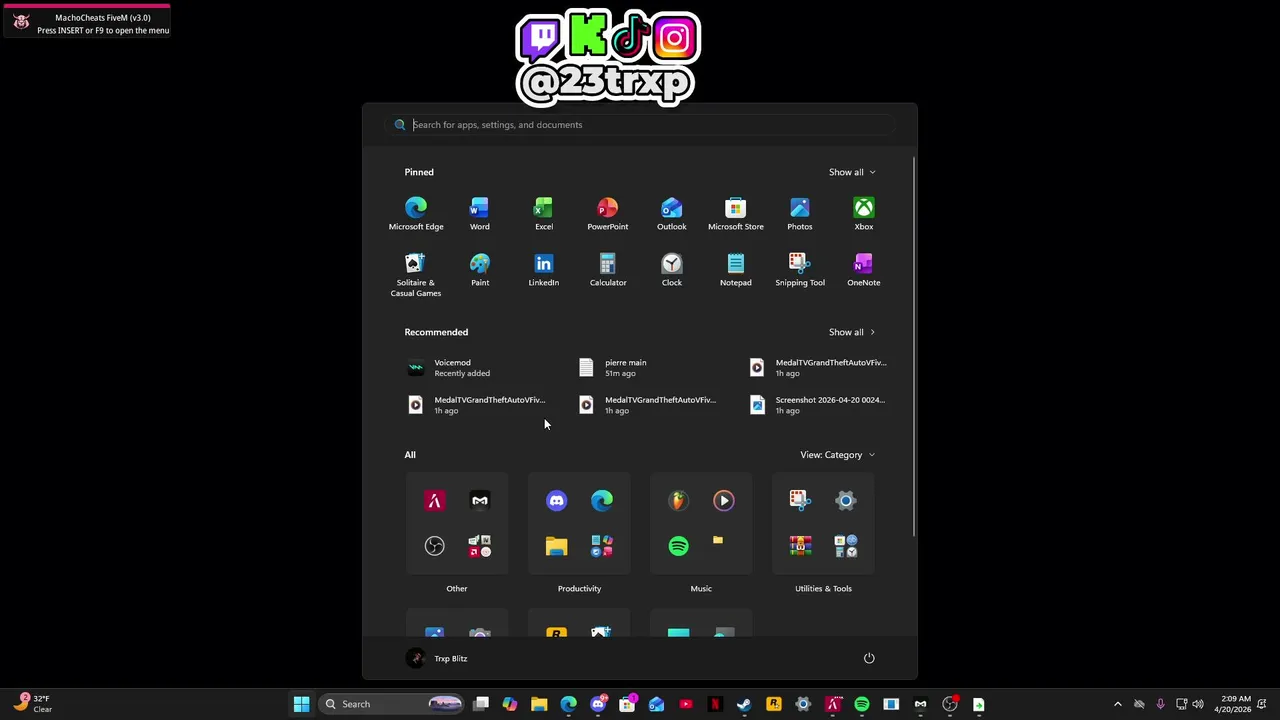This screenshot has width=1280, height=720.
Task: Click the taskbar Search box
Action: [393, 704]
